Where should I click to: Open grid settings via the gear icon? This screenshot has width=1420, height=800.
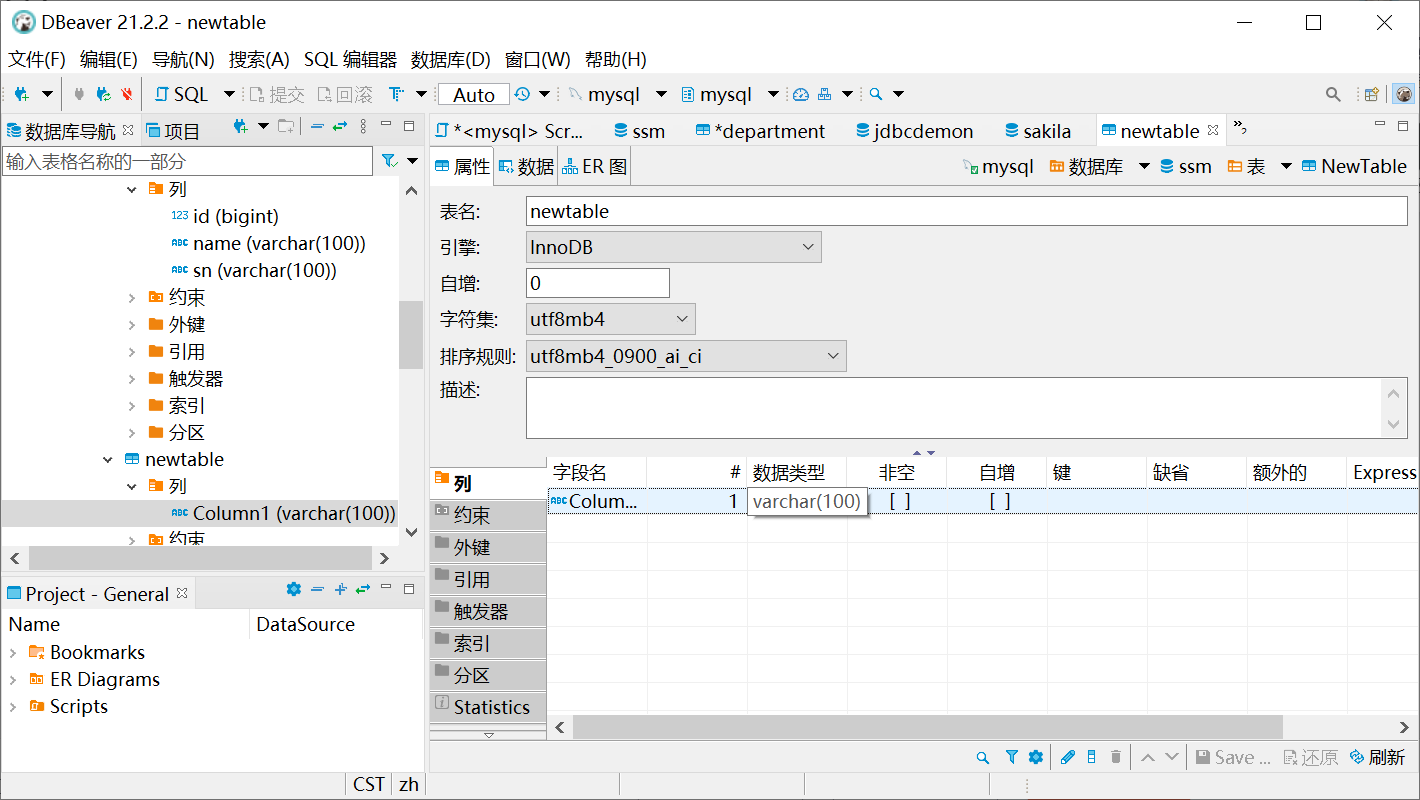coord(1036,757)
